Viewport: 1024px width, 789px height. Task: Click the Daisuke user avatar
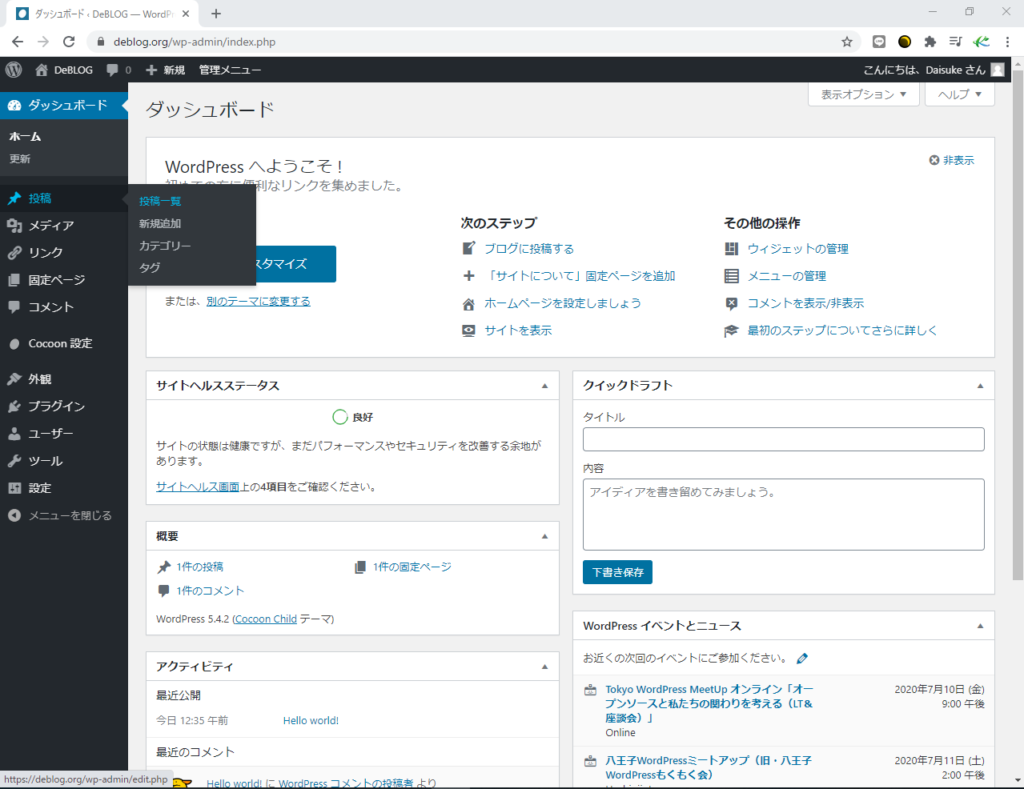click(997, 69)
